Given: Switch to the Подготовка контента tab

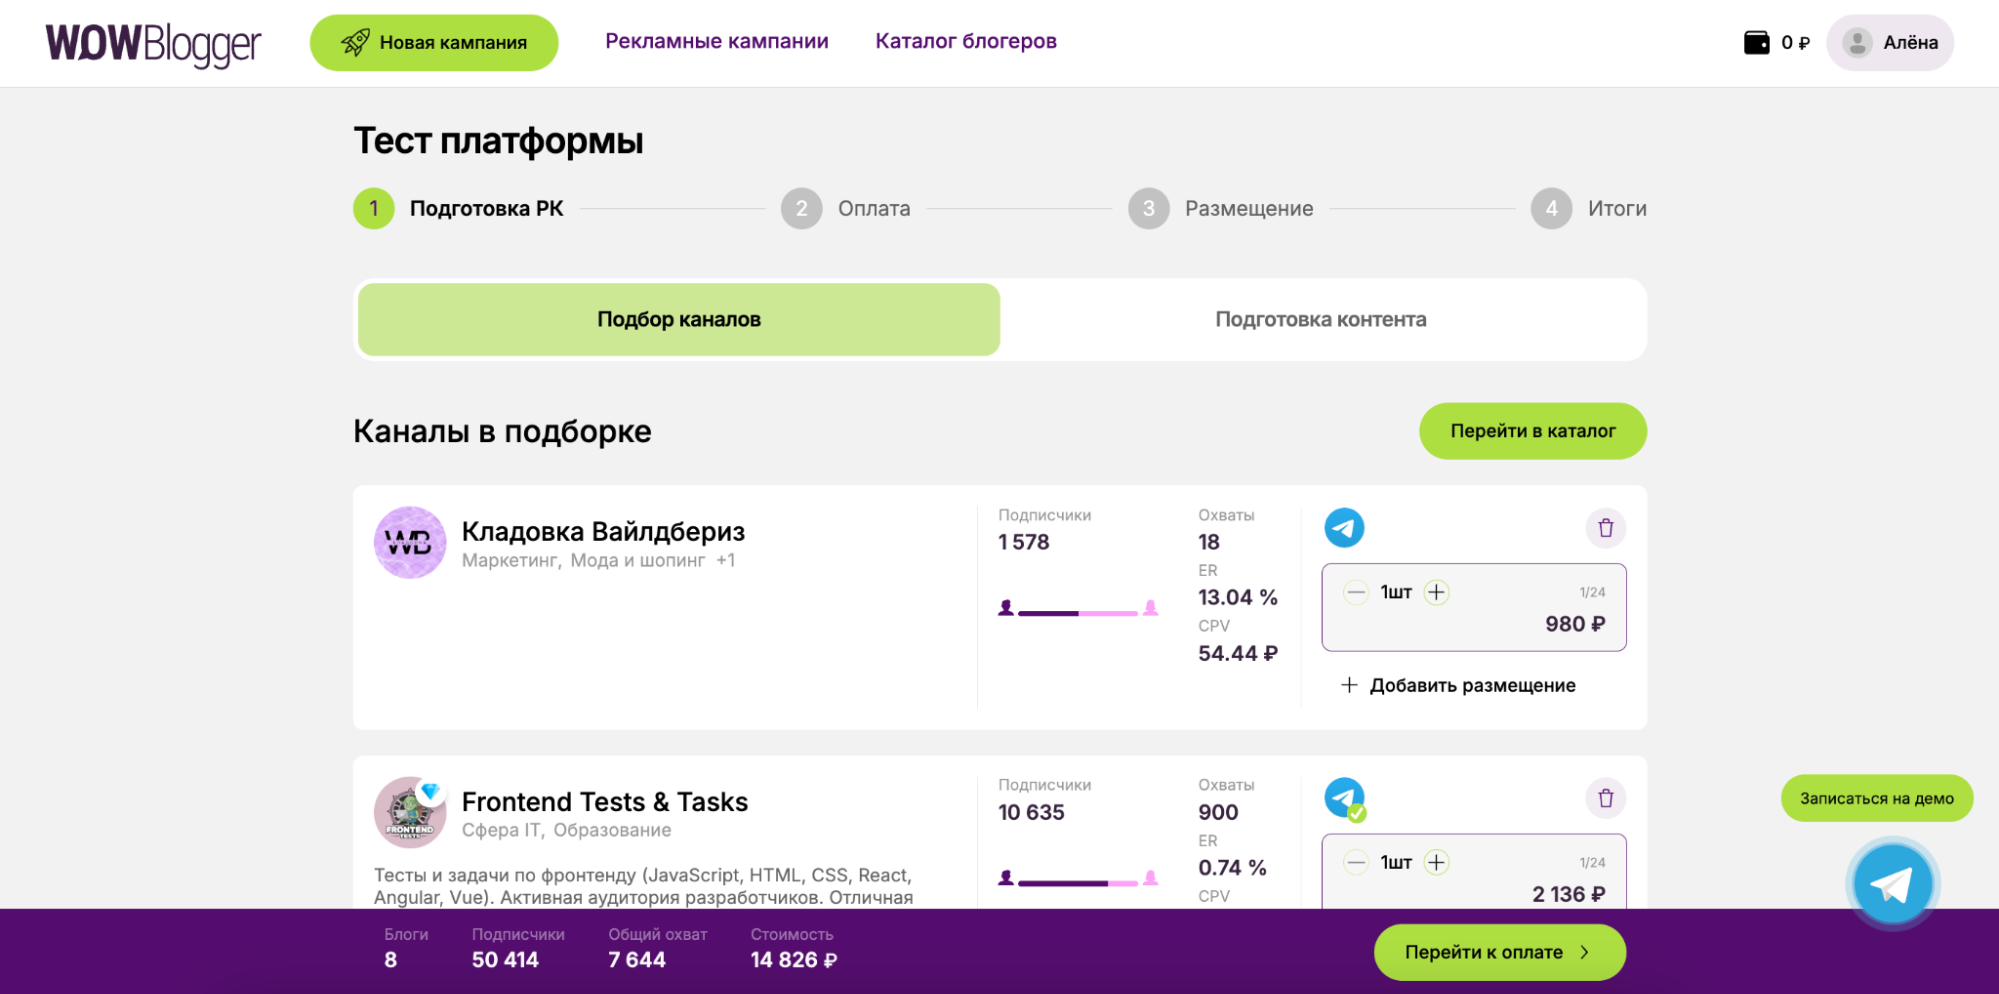Looking at the screenshot, I should coord(1320,320).
